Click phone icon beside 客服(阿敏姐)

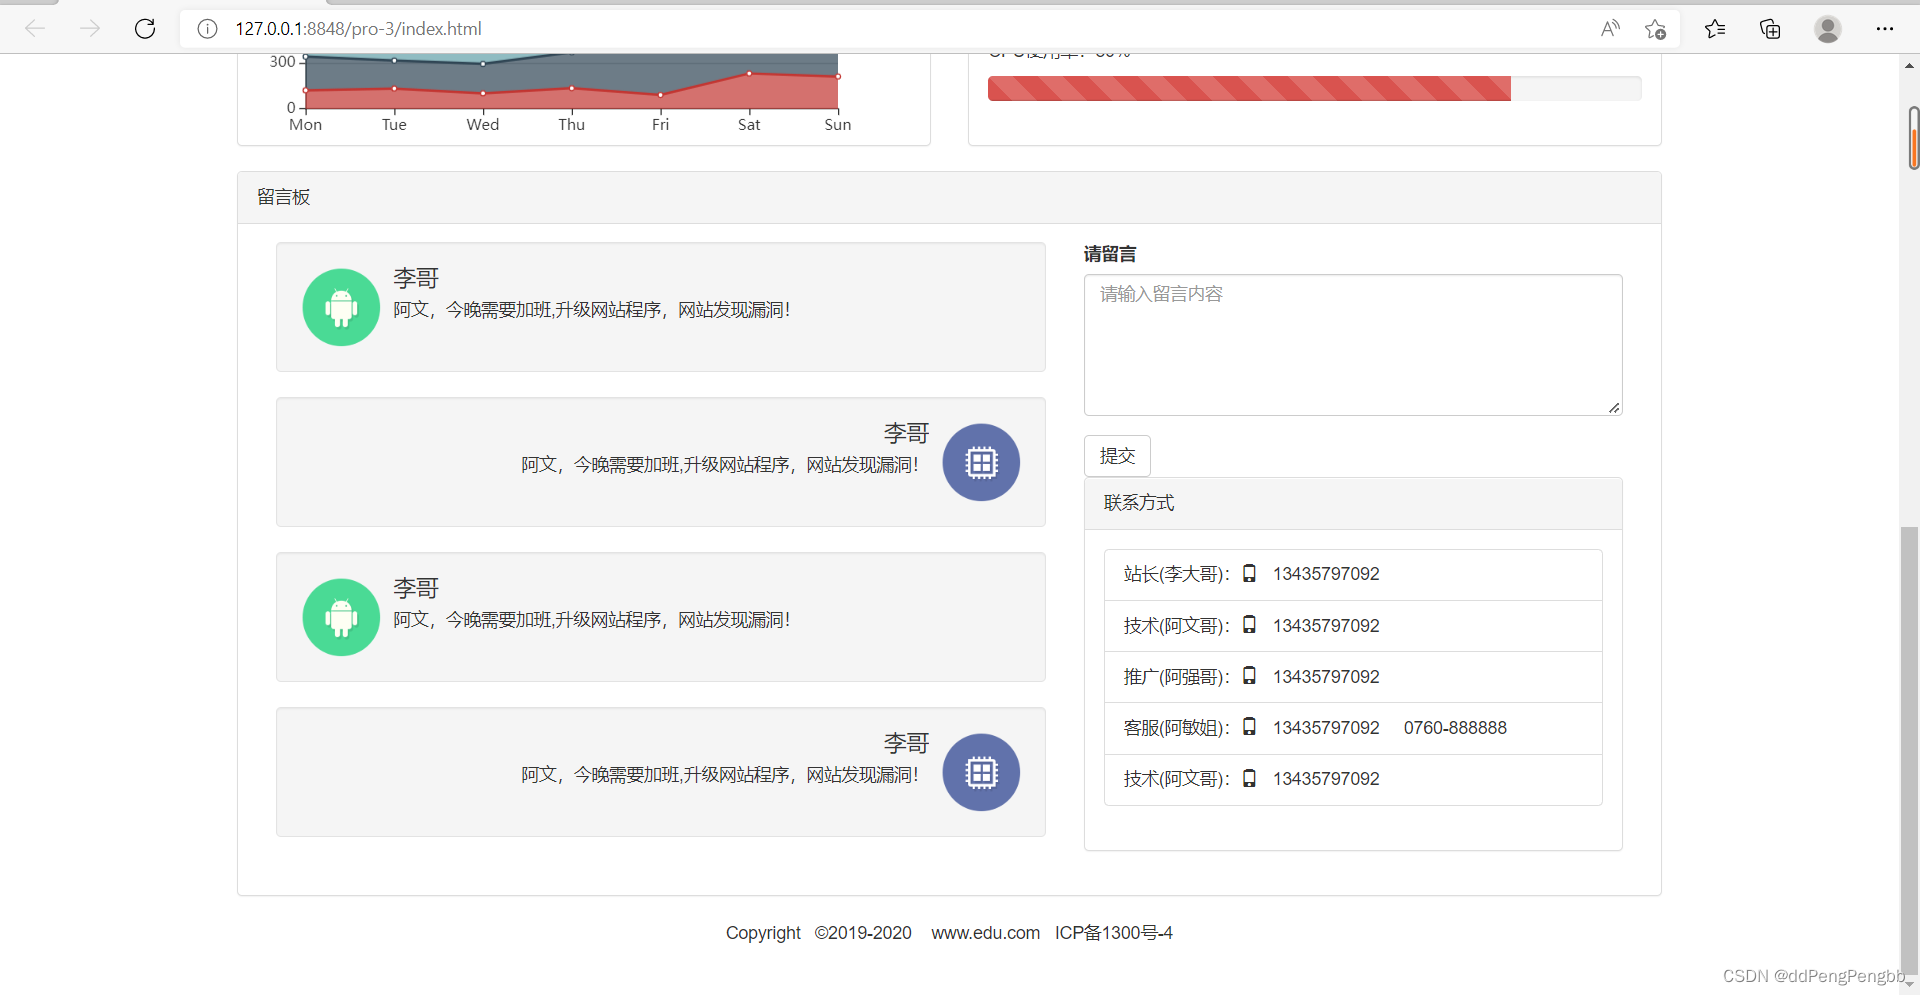pos(1249,726)
